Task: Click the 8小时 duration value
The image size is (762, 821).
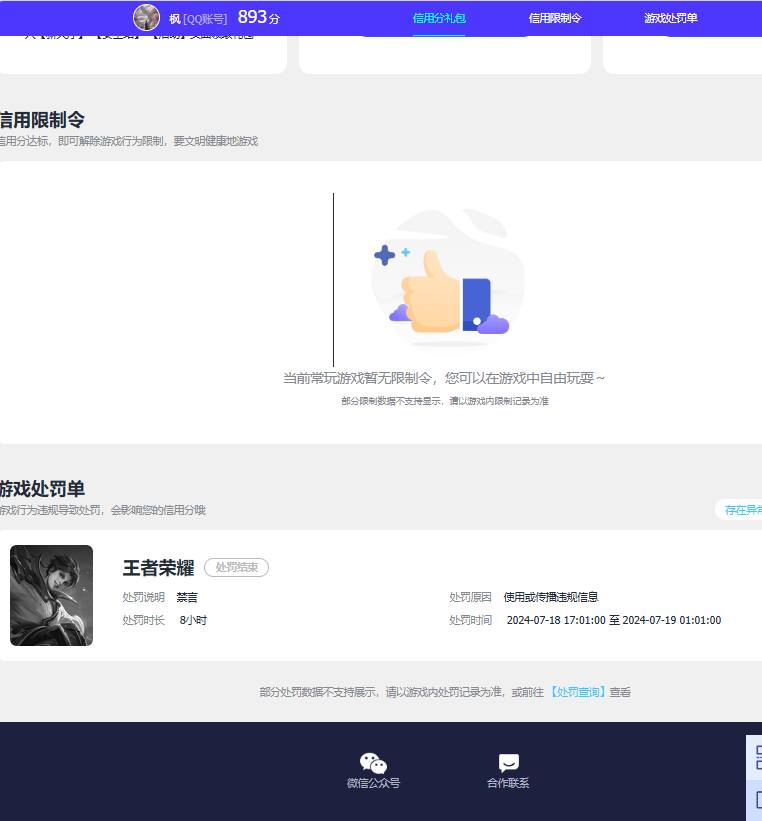Action: point(193,620)
